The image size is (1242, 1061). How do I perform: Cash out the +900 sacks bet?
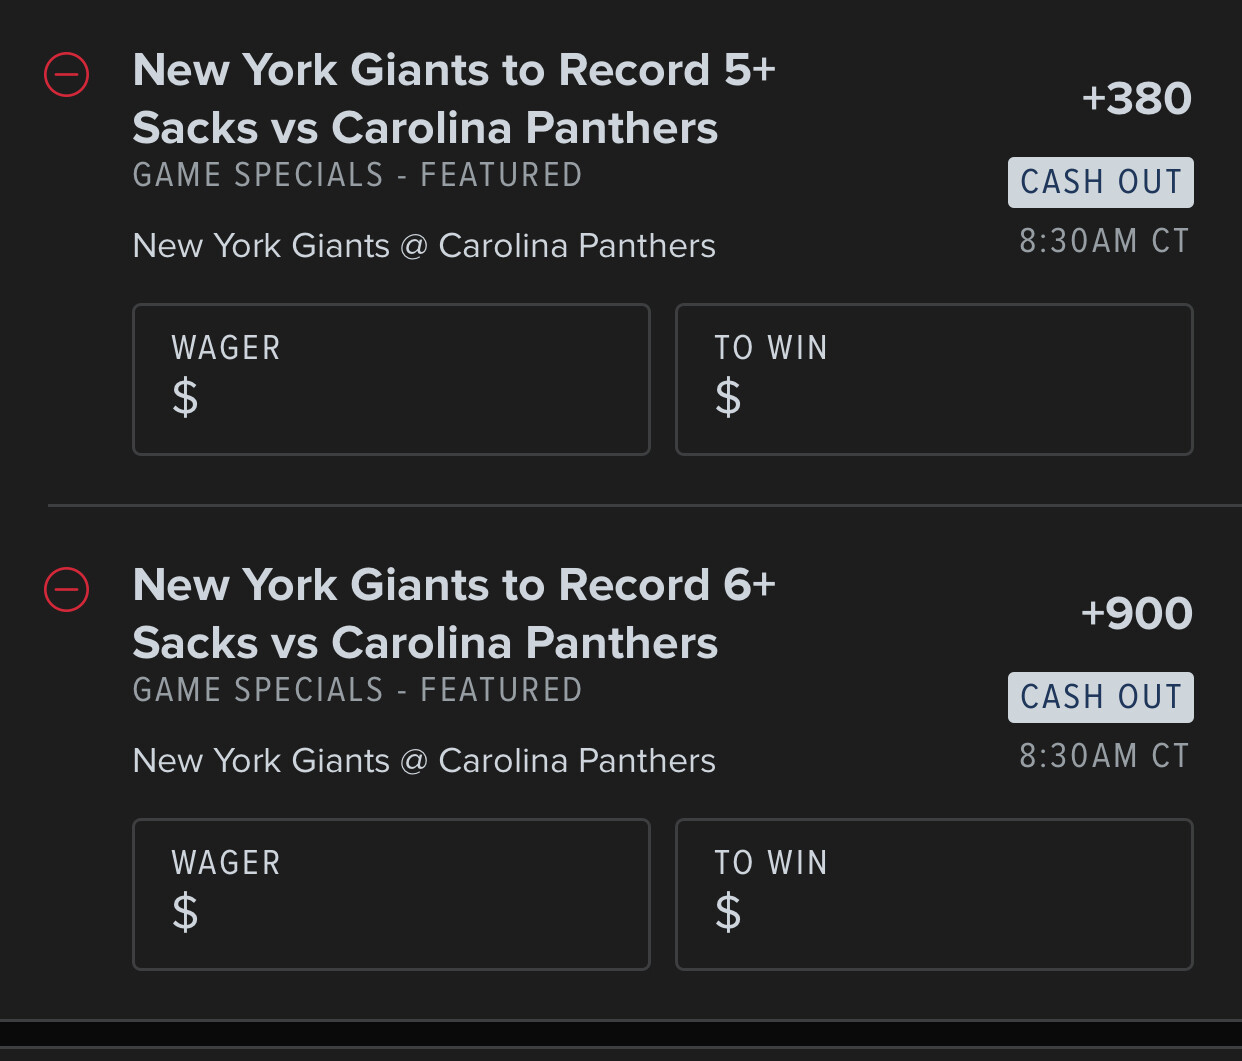tap(1100, 697)
